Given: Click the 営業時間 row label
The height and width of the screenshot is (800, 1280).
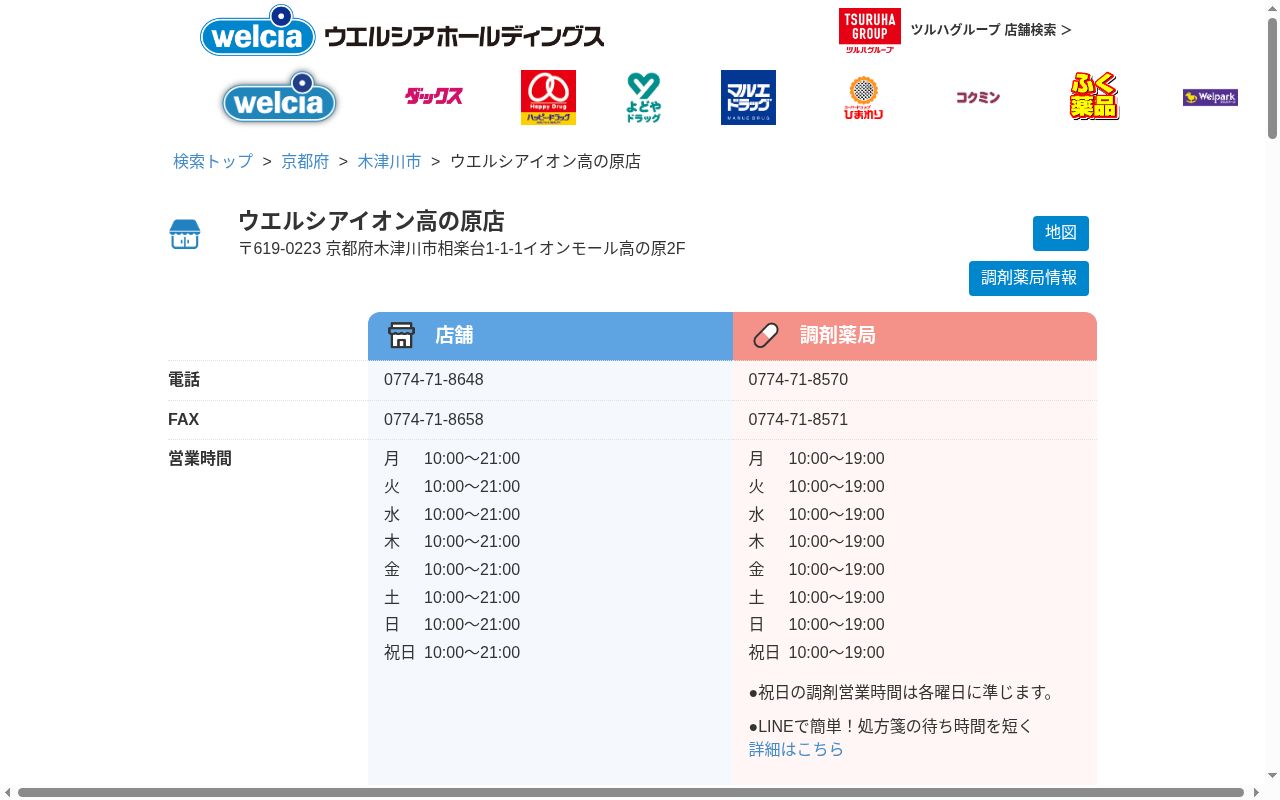Looking at the screenshot, I should (x=200, y=459).
